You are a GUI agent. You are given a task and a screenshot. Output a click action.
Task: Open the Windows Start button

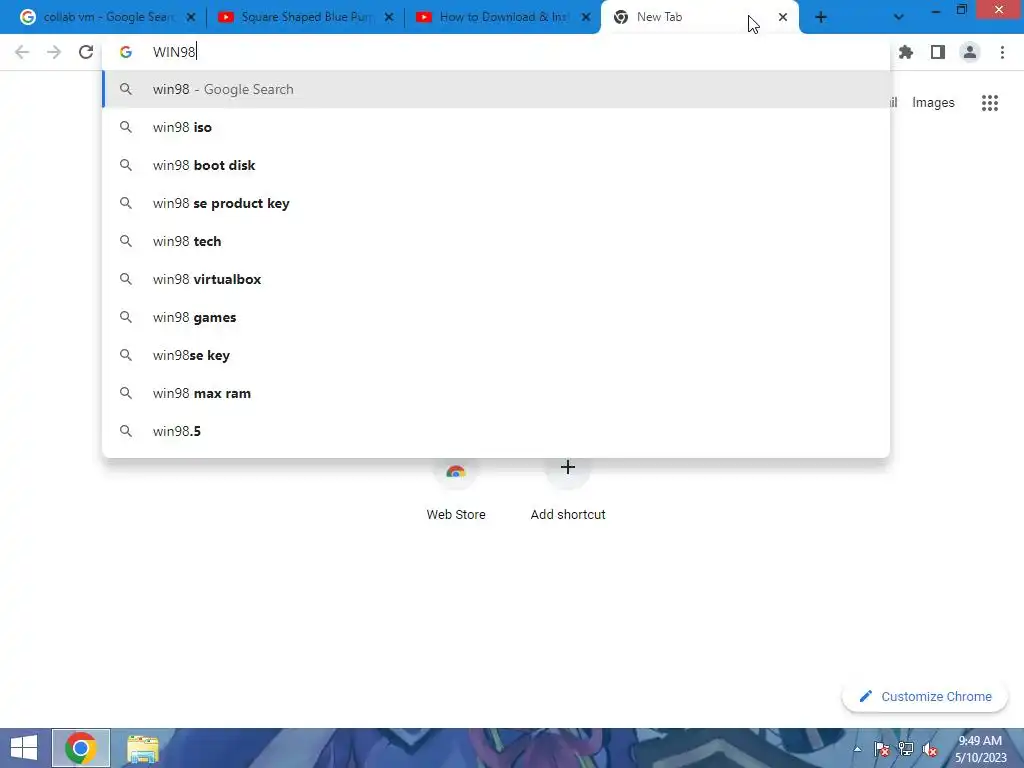pos(24,748)
